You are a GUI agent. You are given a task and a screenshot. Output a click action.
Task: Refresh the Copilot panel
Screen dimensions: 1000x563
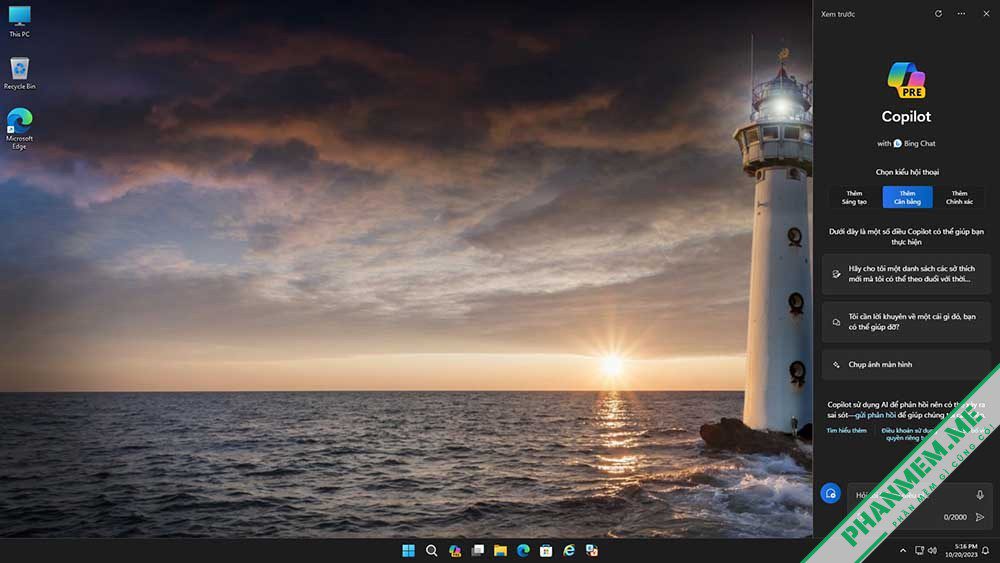tap(938, 13)
